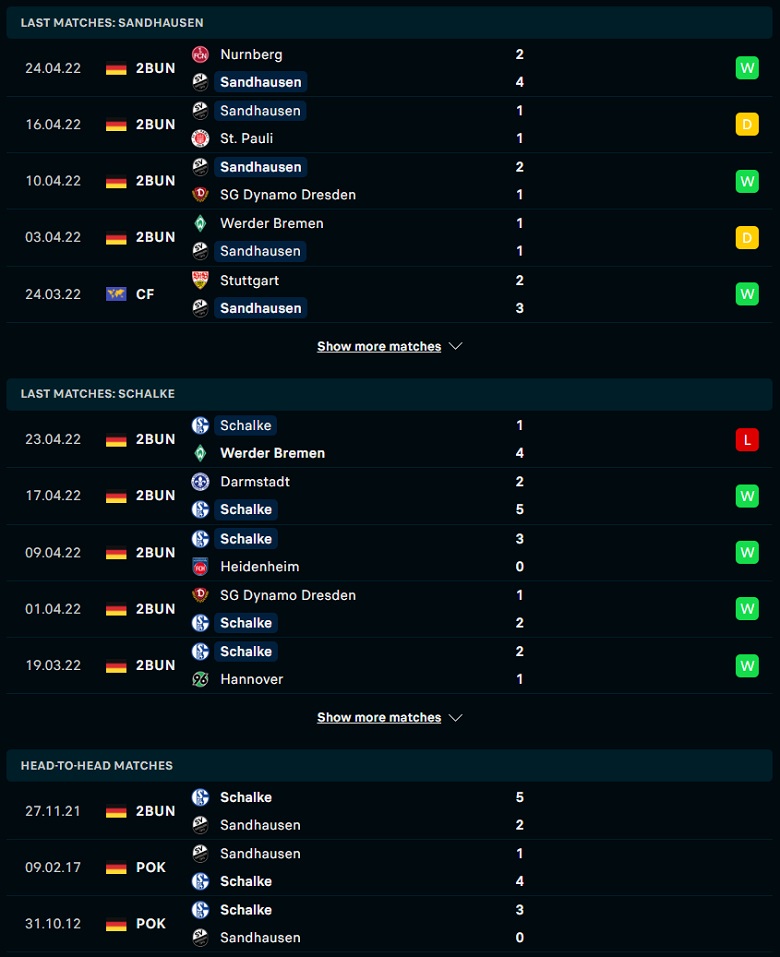Click the Show more matches link under Schalke

tap(379, 717)
